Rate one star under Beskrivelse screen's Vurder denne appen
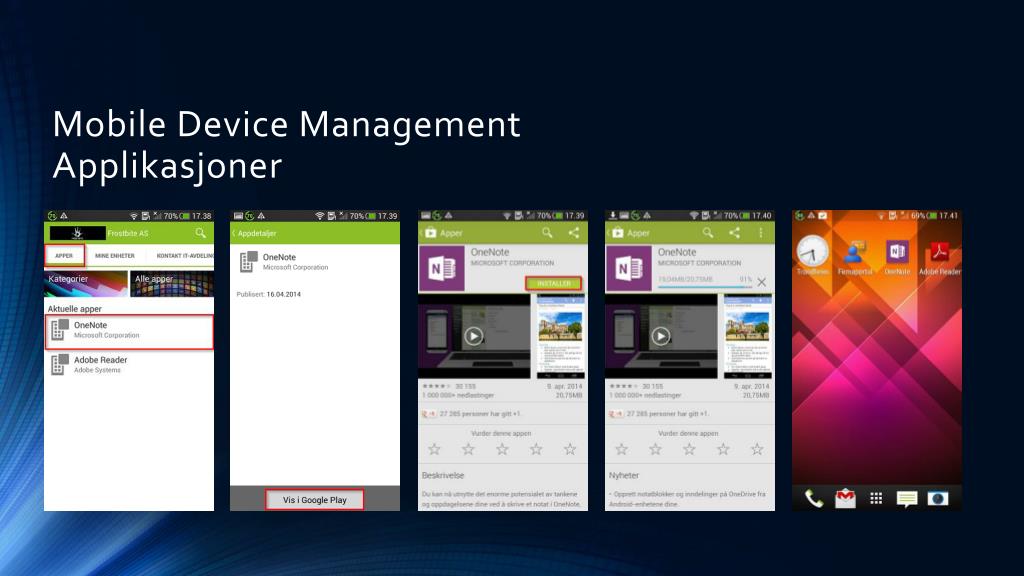 (x=434, y=449)
